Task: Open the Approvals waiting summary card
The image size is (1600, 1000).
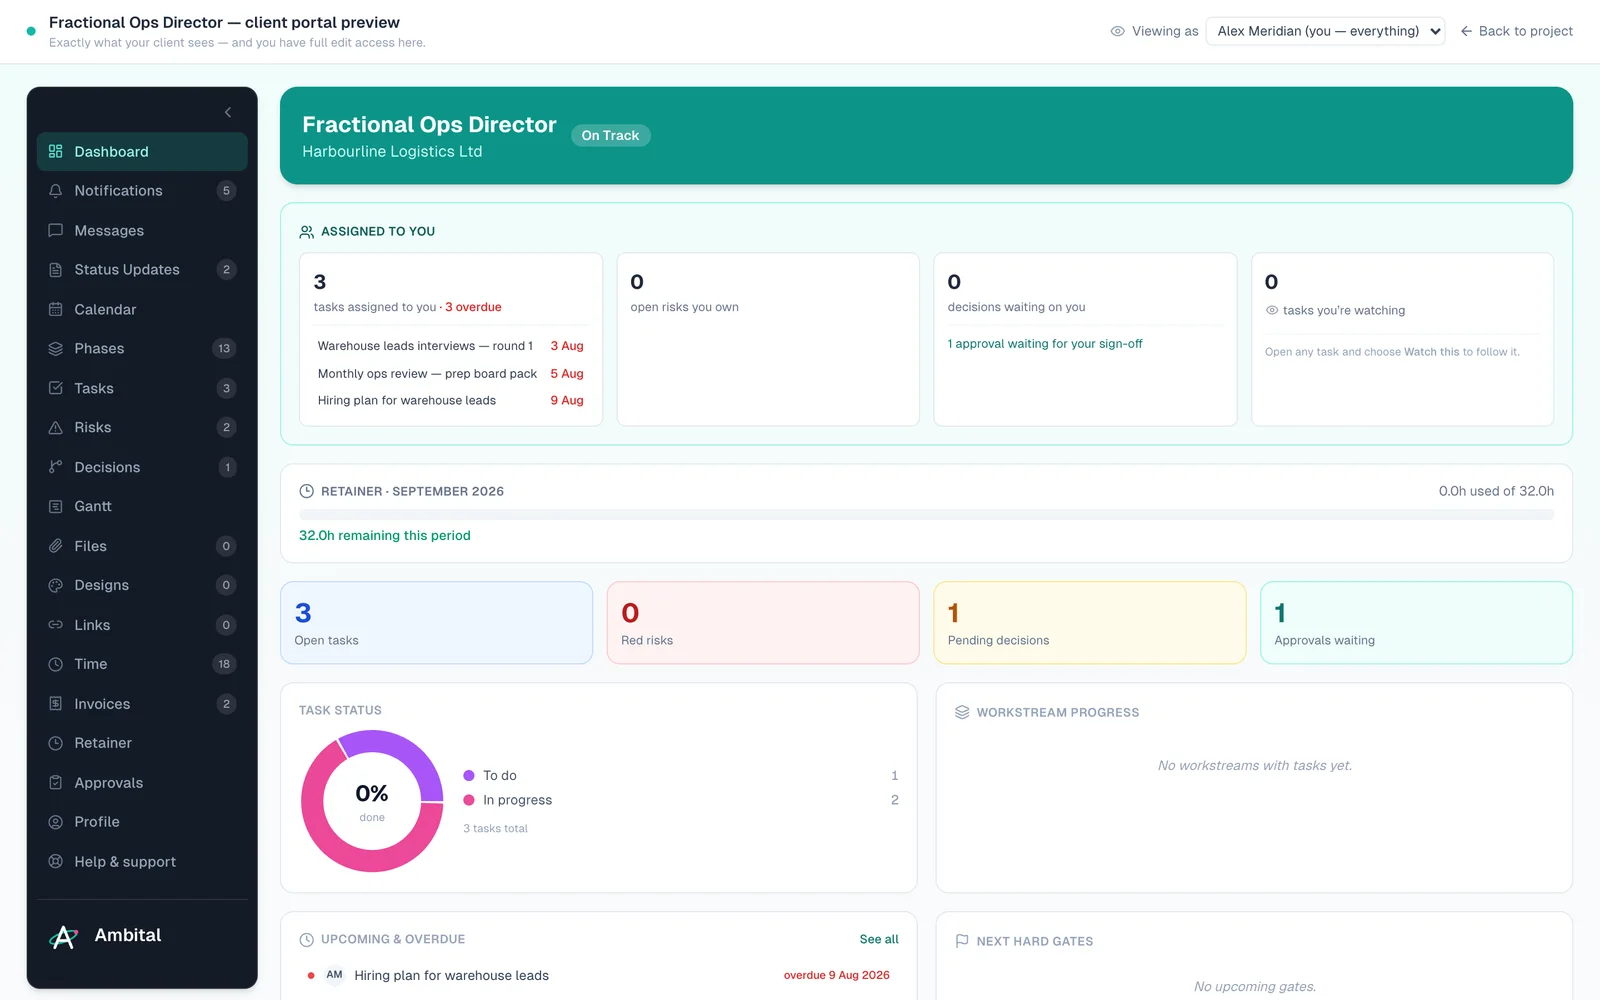Action: point(1416,623)
